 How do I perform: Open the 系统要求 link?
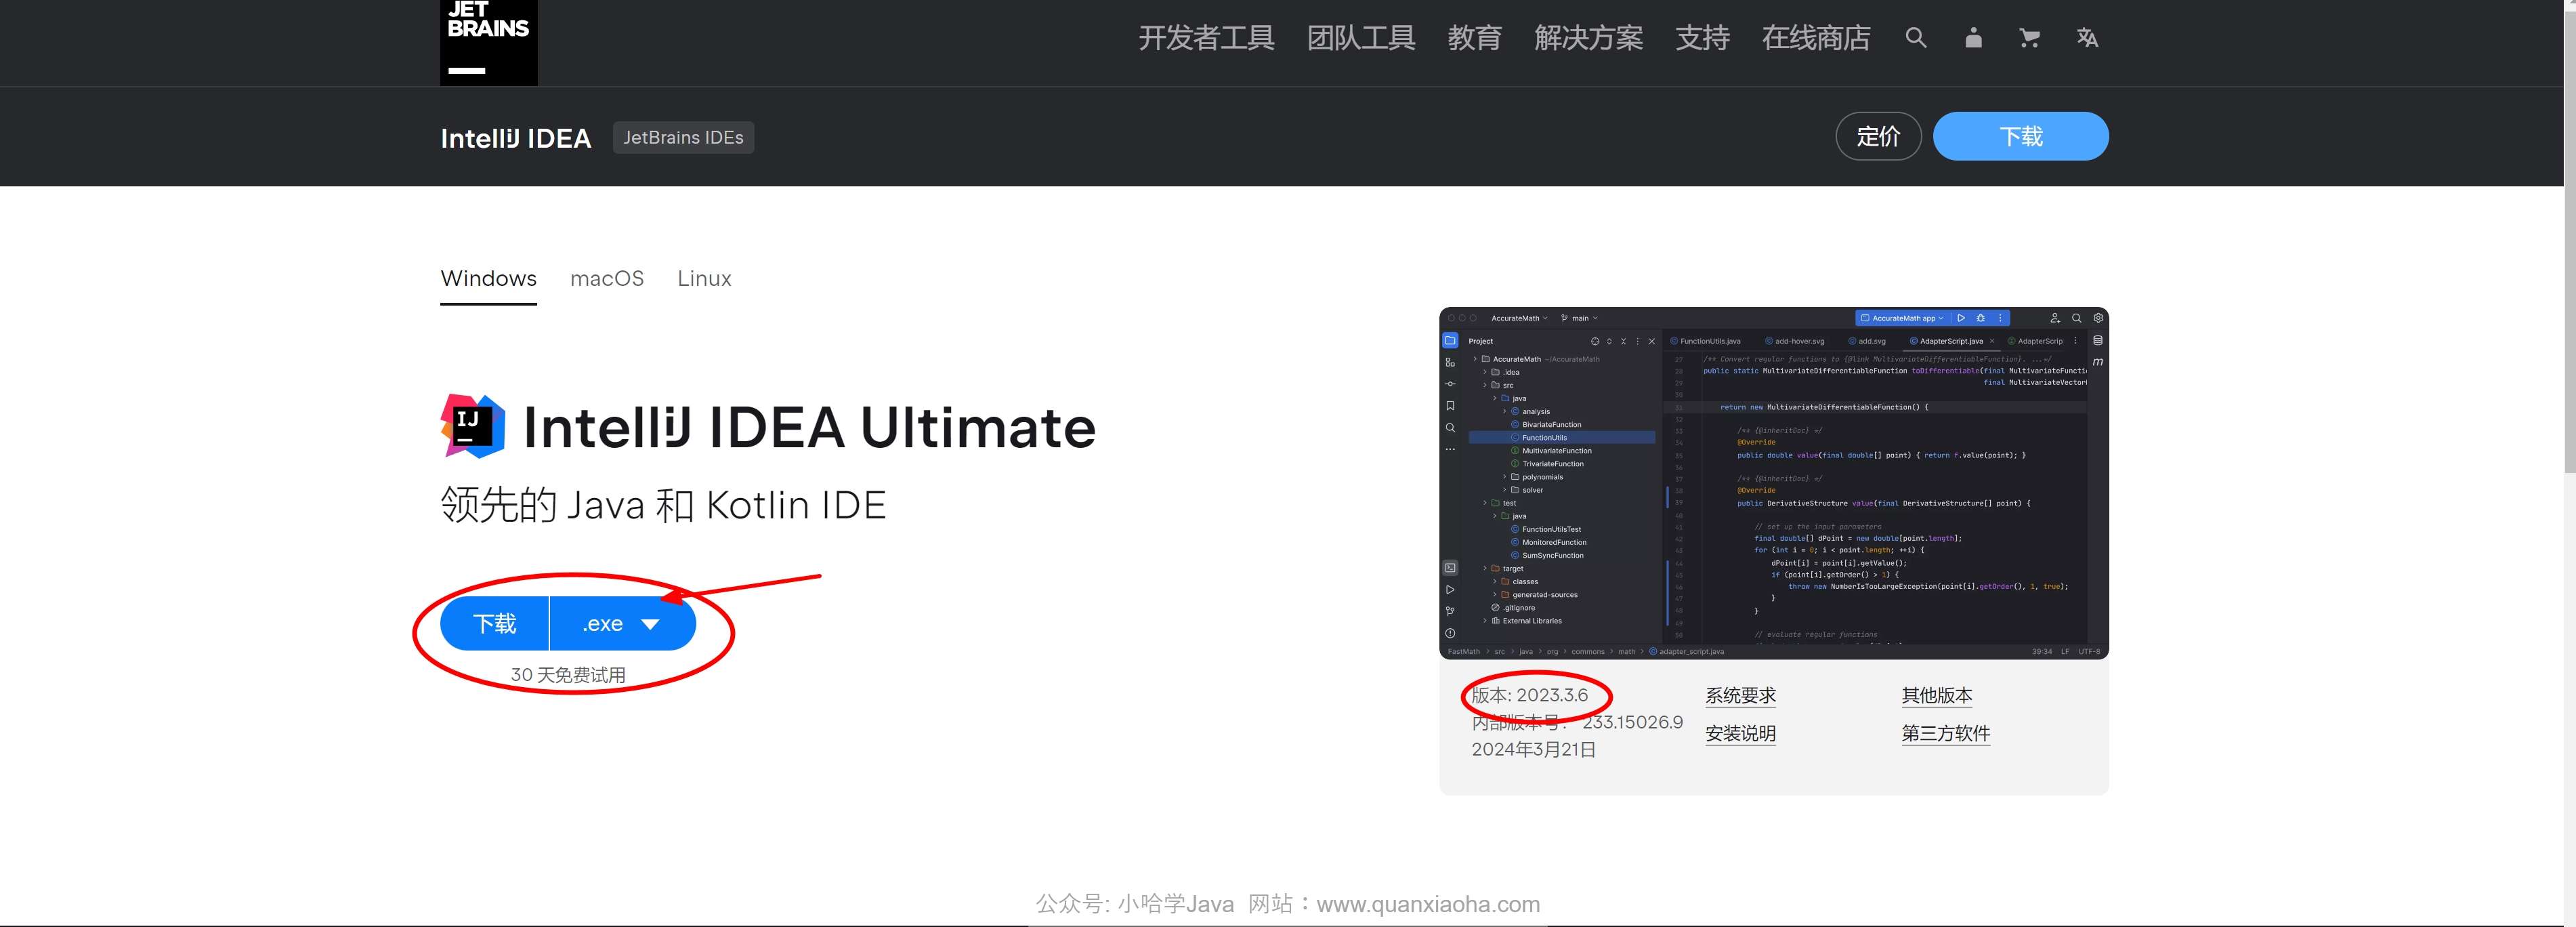pos(1740,696)
